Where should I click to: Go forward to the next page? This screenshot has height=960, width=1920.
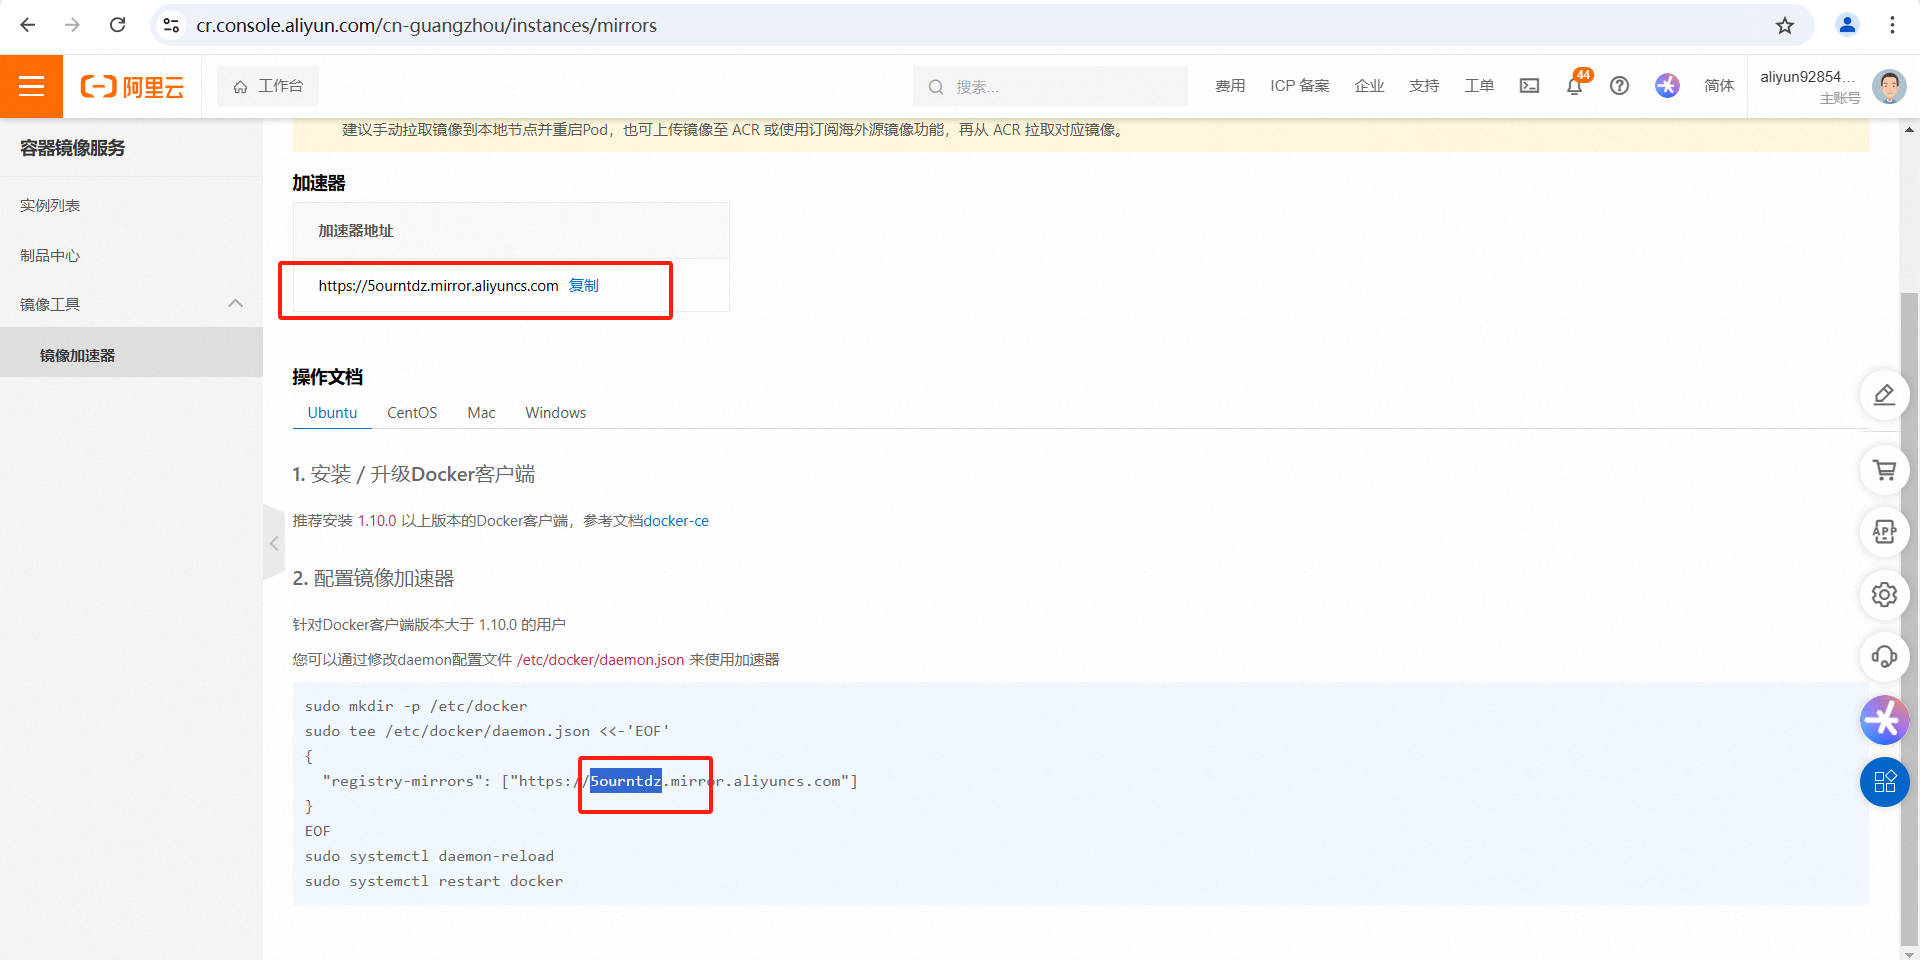[x=72, y=25]
